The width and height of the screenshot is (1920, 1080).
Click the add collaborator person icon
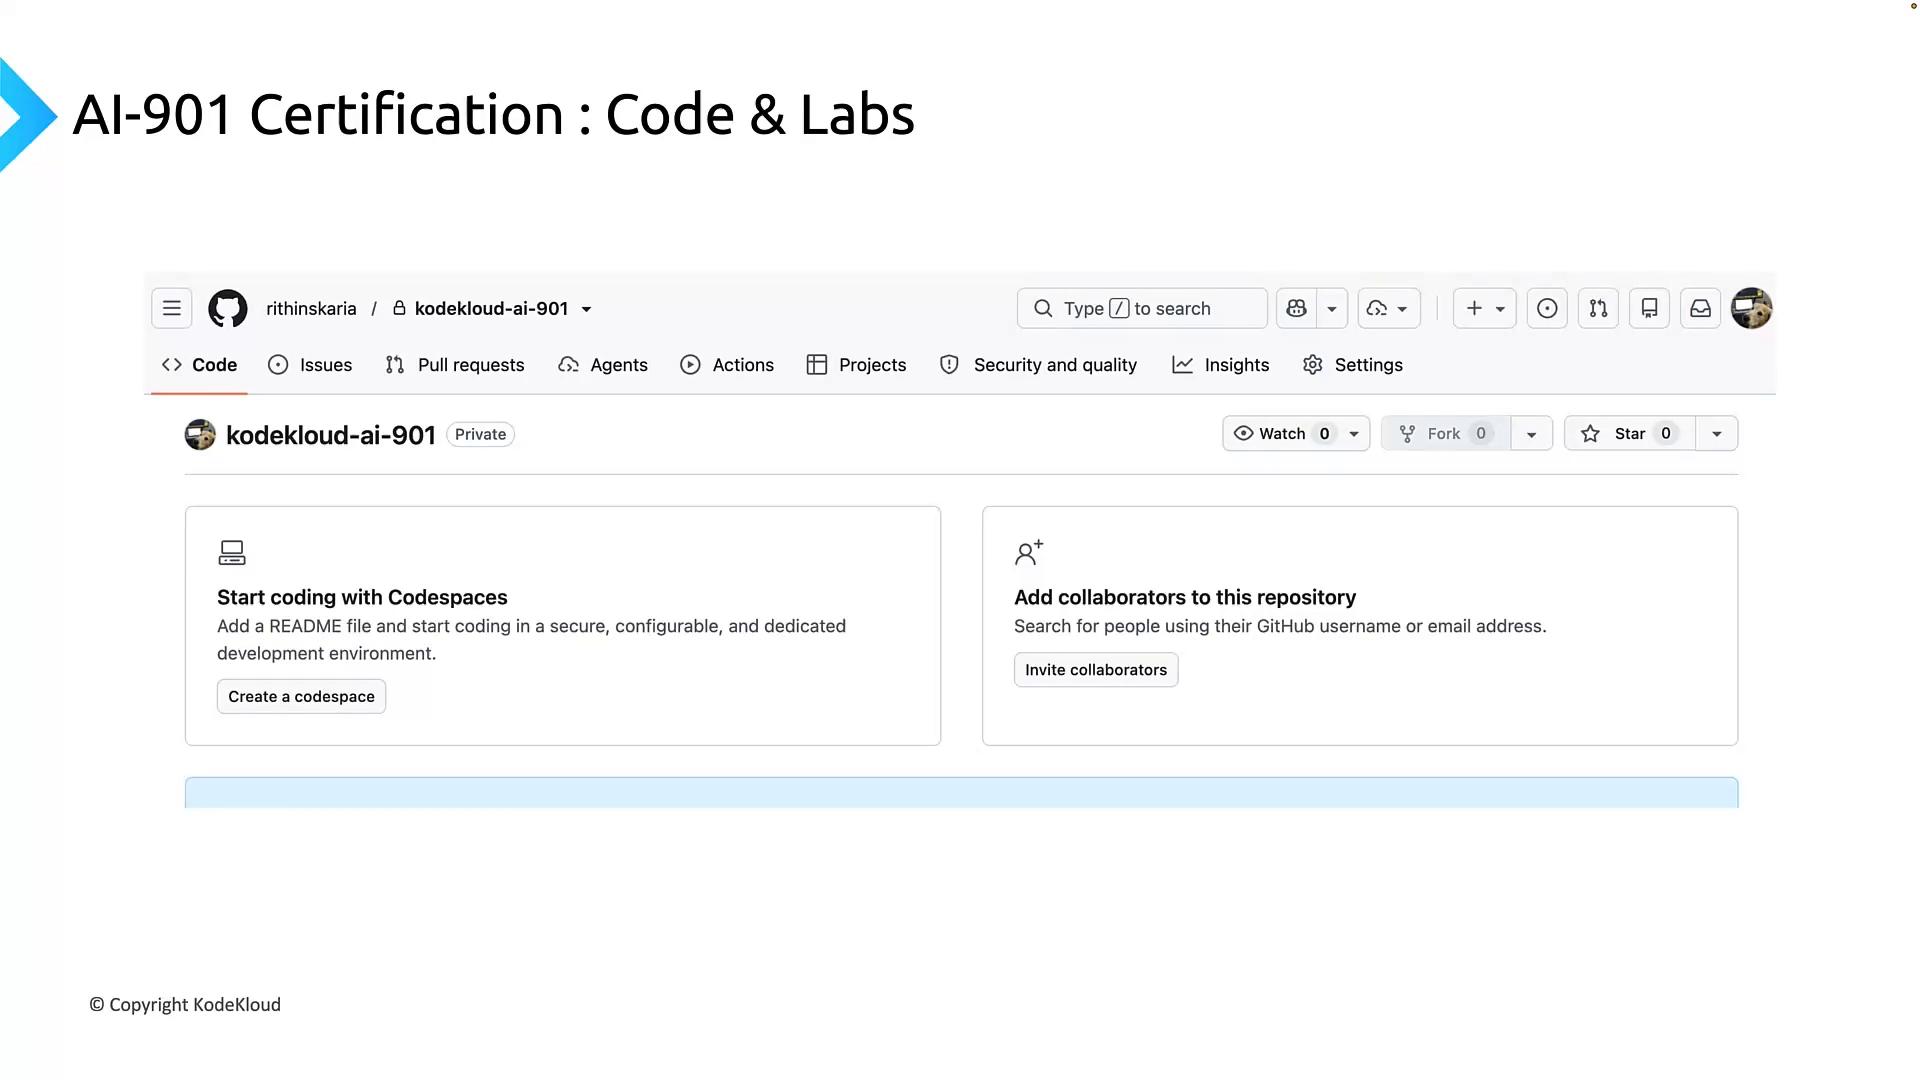1029,552
